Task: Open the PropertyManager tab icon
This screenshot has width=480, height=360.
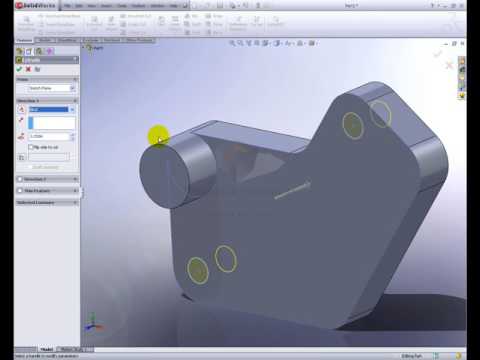Action: [29, 51]
